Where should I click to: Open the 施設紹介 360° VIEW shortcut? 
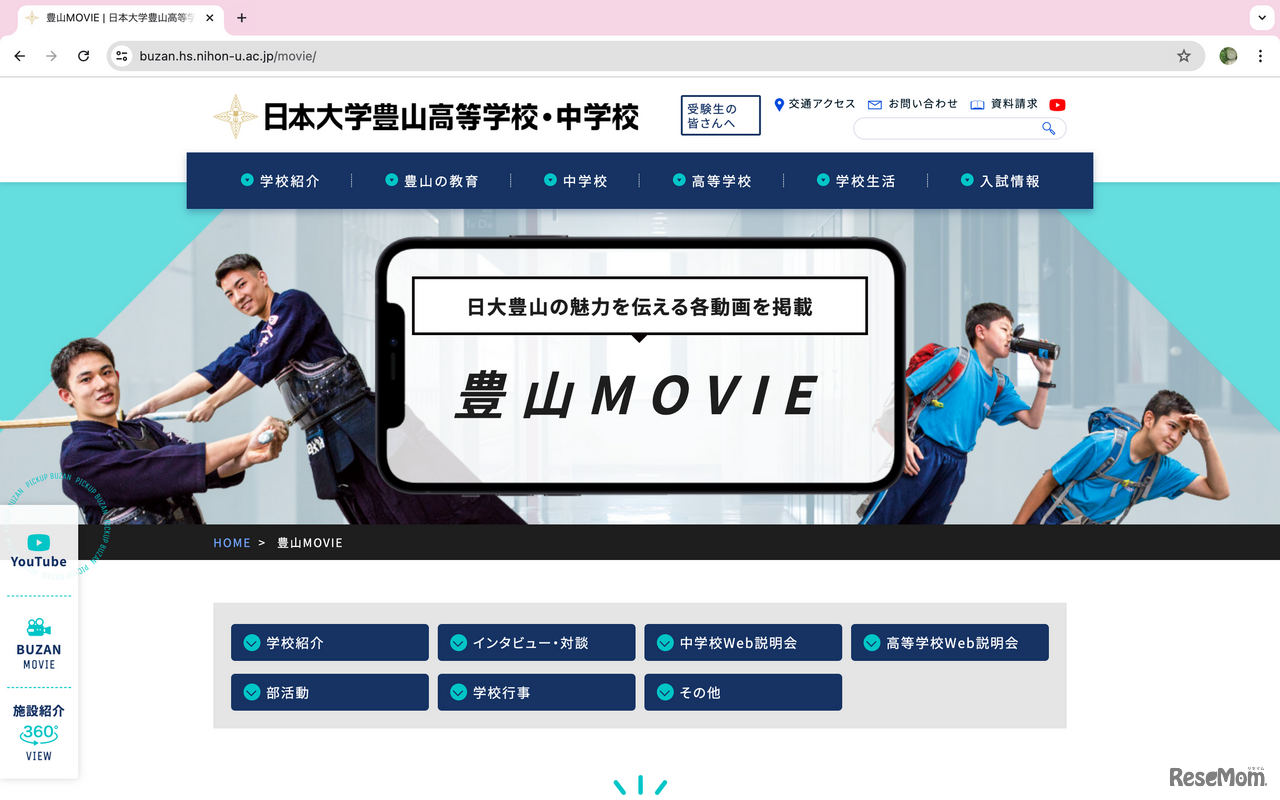pyautogui.click(x=39, y=733)
